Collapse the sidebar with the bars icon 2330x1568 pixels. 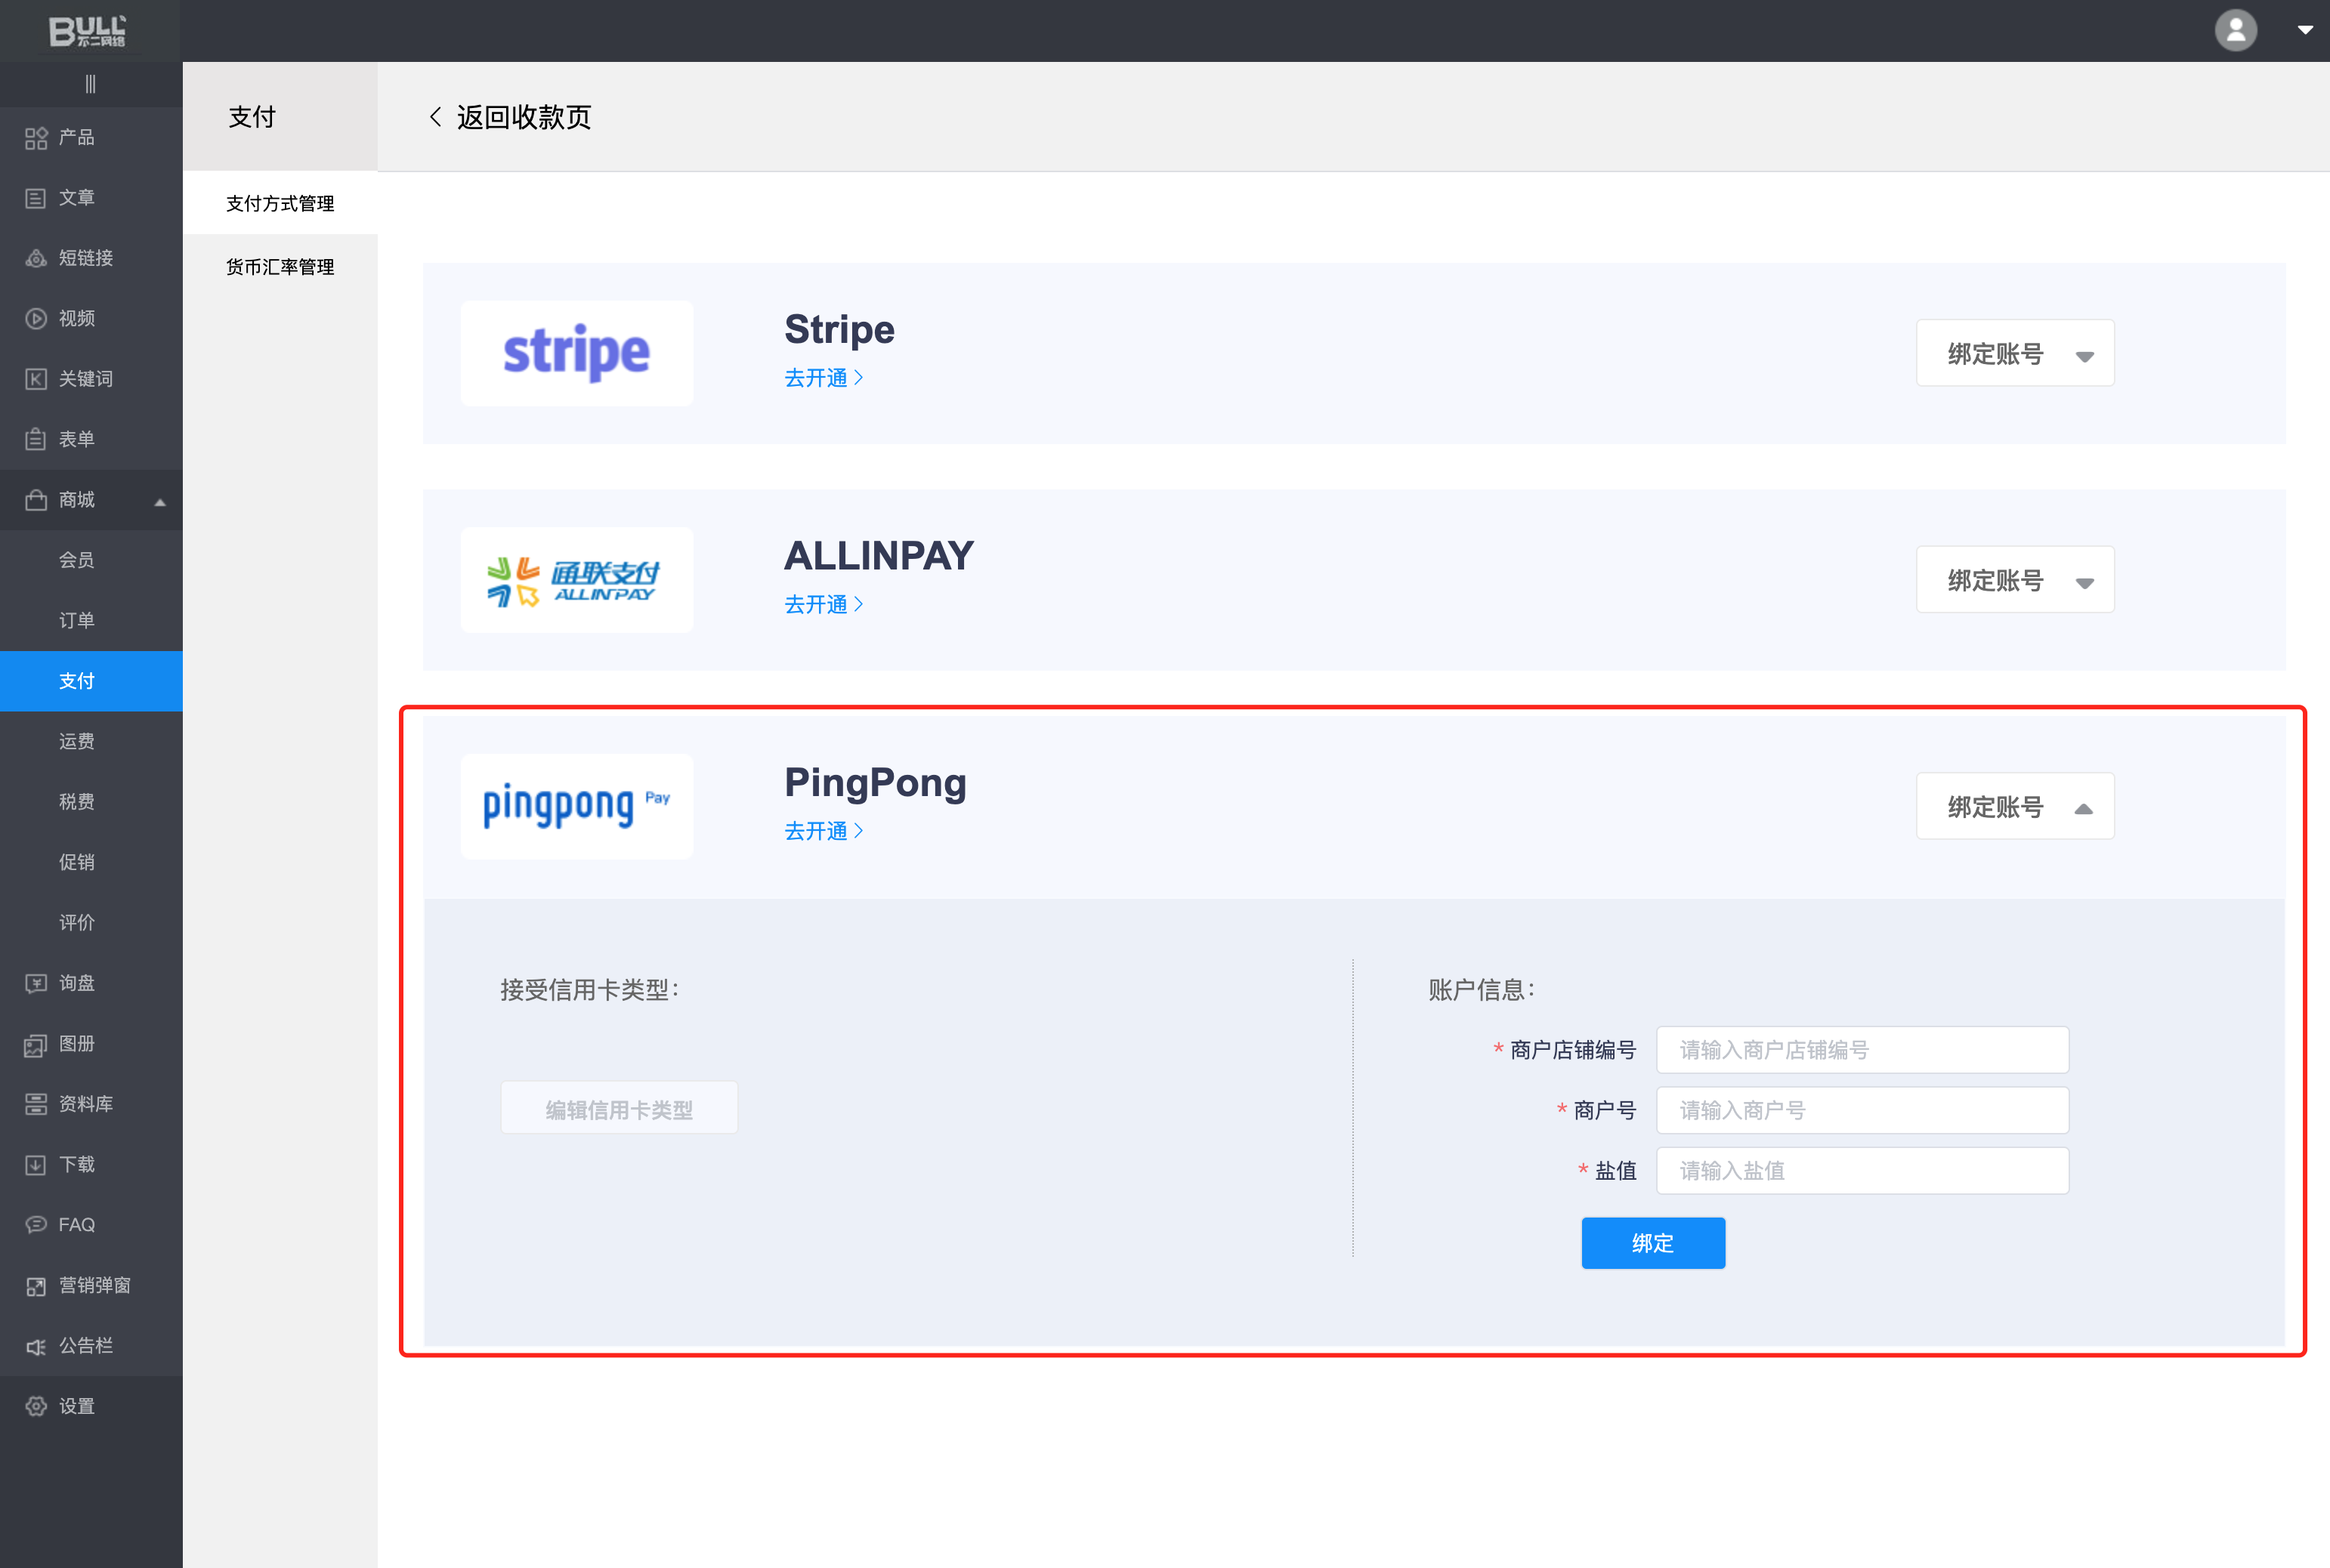coord(91,84)
